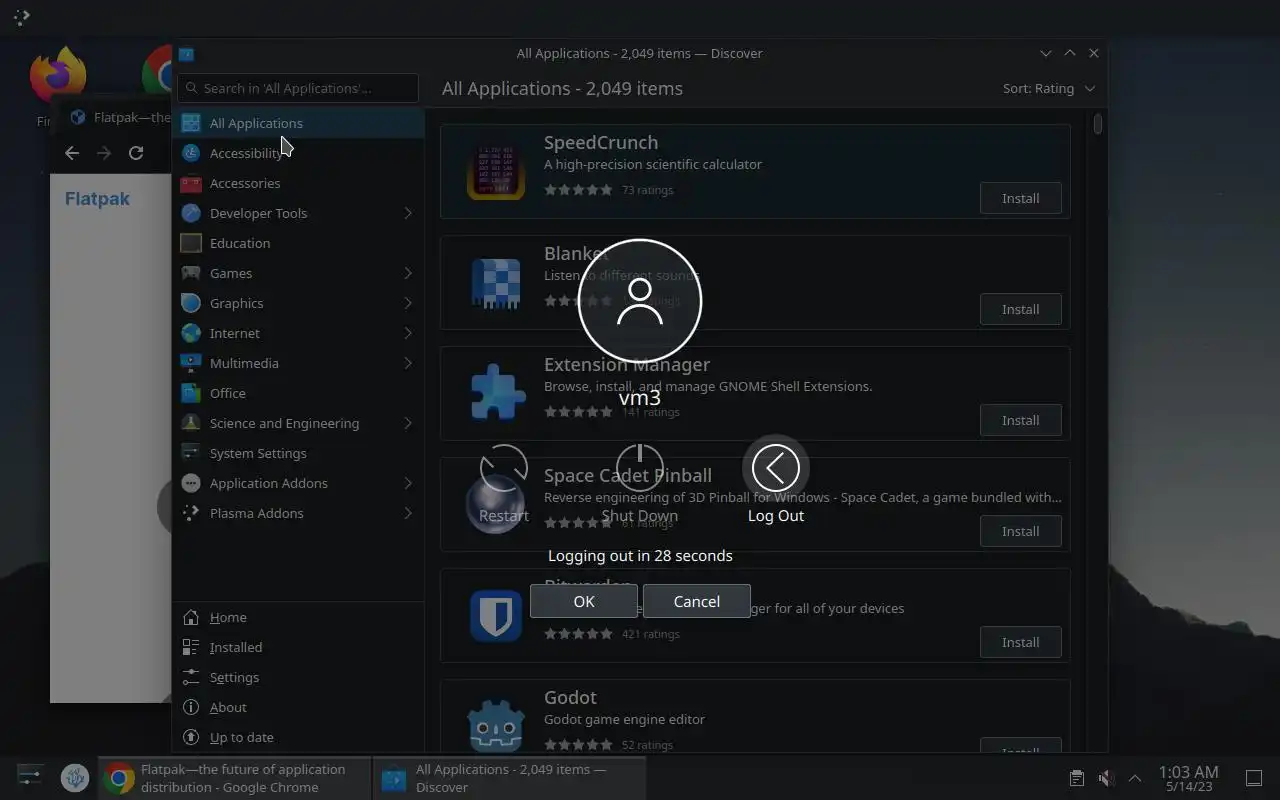Expand hidden system tray icons
1280x800 pixels.
(1135, 778)
